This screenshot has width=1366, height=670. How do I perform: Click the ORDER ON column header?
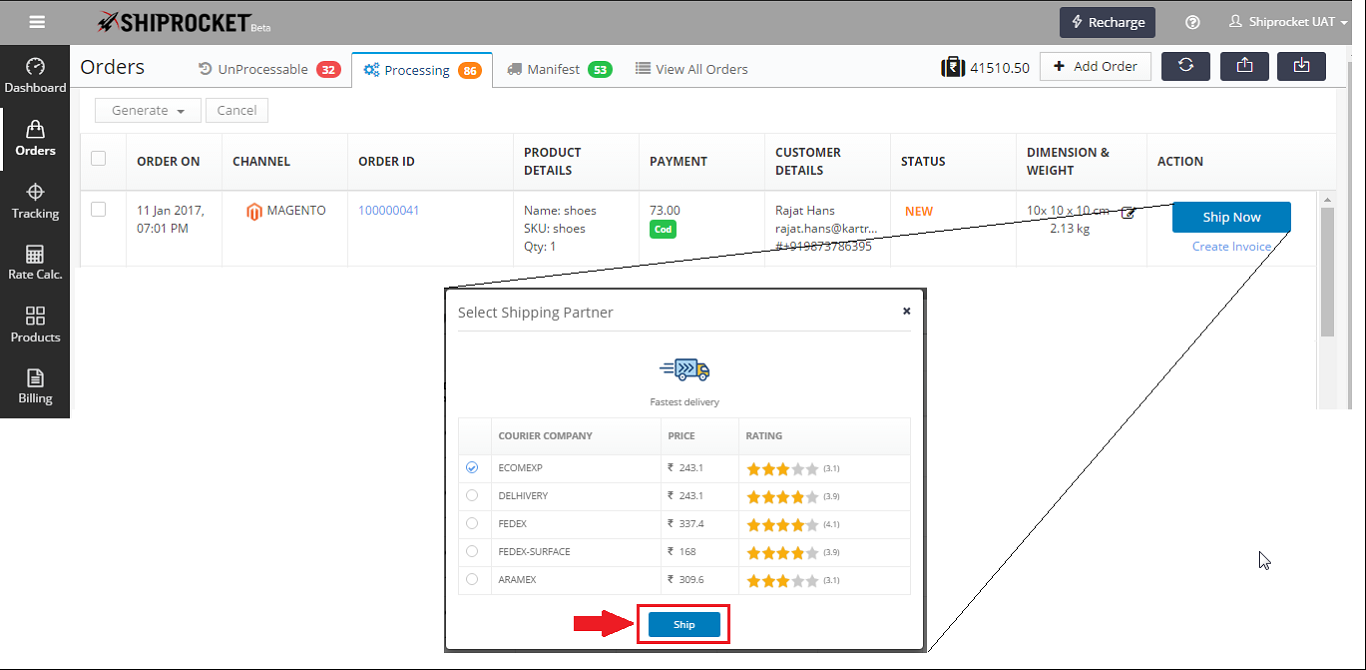[168, 161]
